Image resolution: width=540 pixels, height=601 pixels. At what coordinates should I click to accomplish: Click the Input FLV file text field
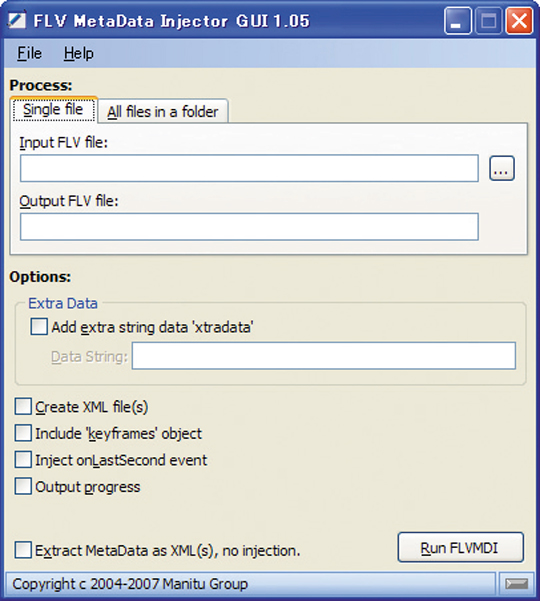249,168
